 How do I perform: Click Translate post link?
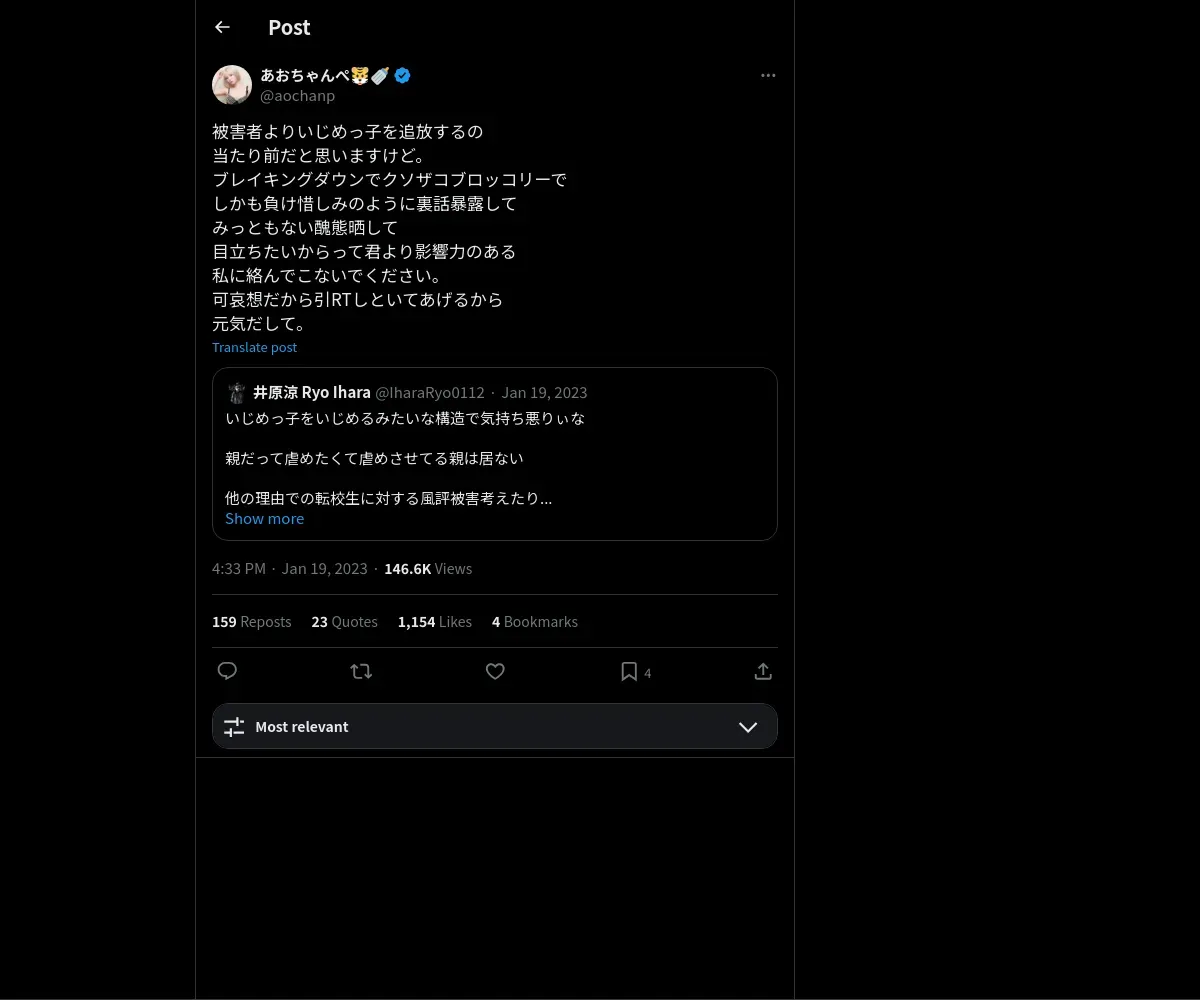(x=254, y=347)
